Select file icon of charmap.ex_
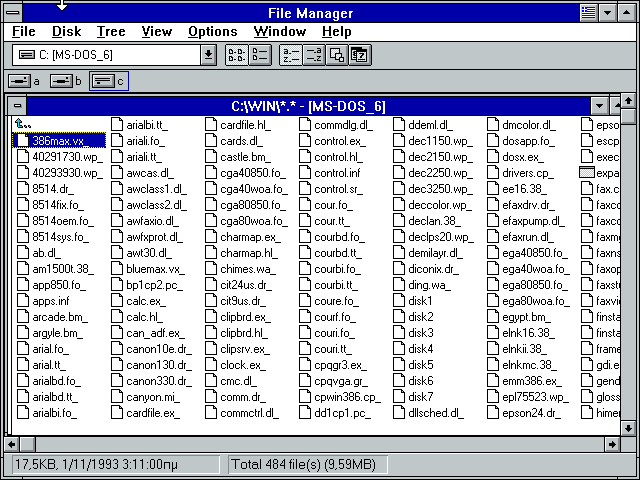 click(211, 237)
